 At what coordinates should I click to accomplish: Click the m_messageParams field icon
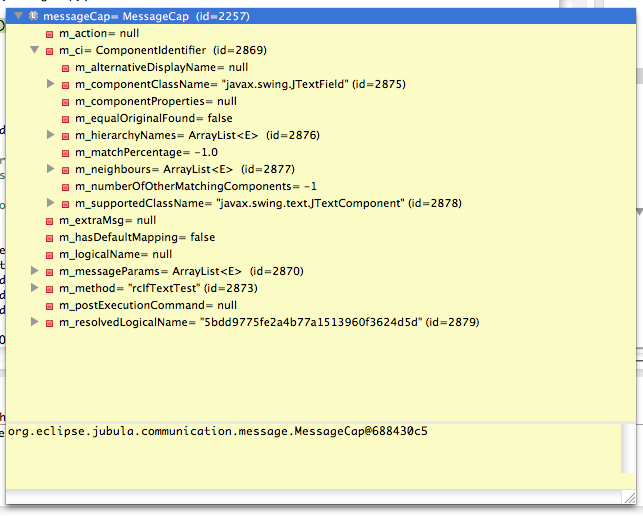coord(50,272)
